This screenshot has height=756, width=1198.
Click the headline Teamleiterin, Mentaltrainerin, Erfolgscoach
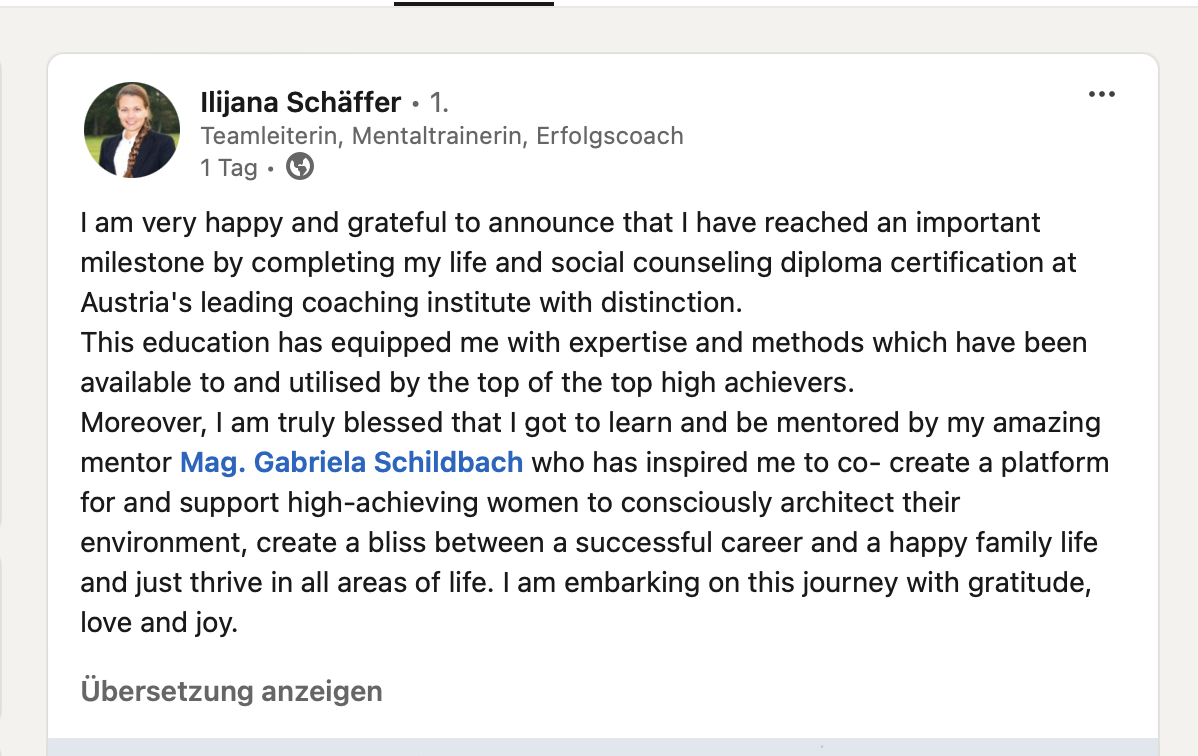click(x=442, y=135)
